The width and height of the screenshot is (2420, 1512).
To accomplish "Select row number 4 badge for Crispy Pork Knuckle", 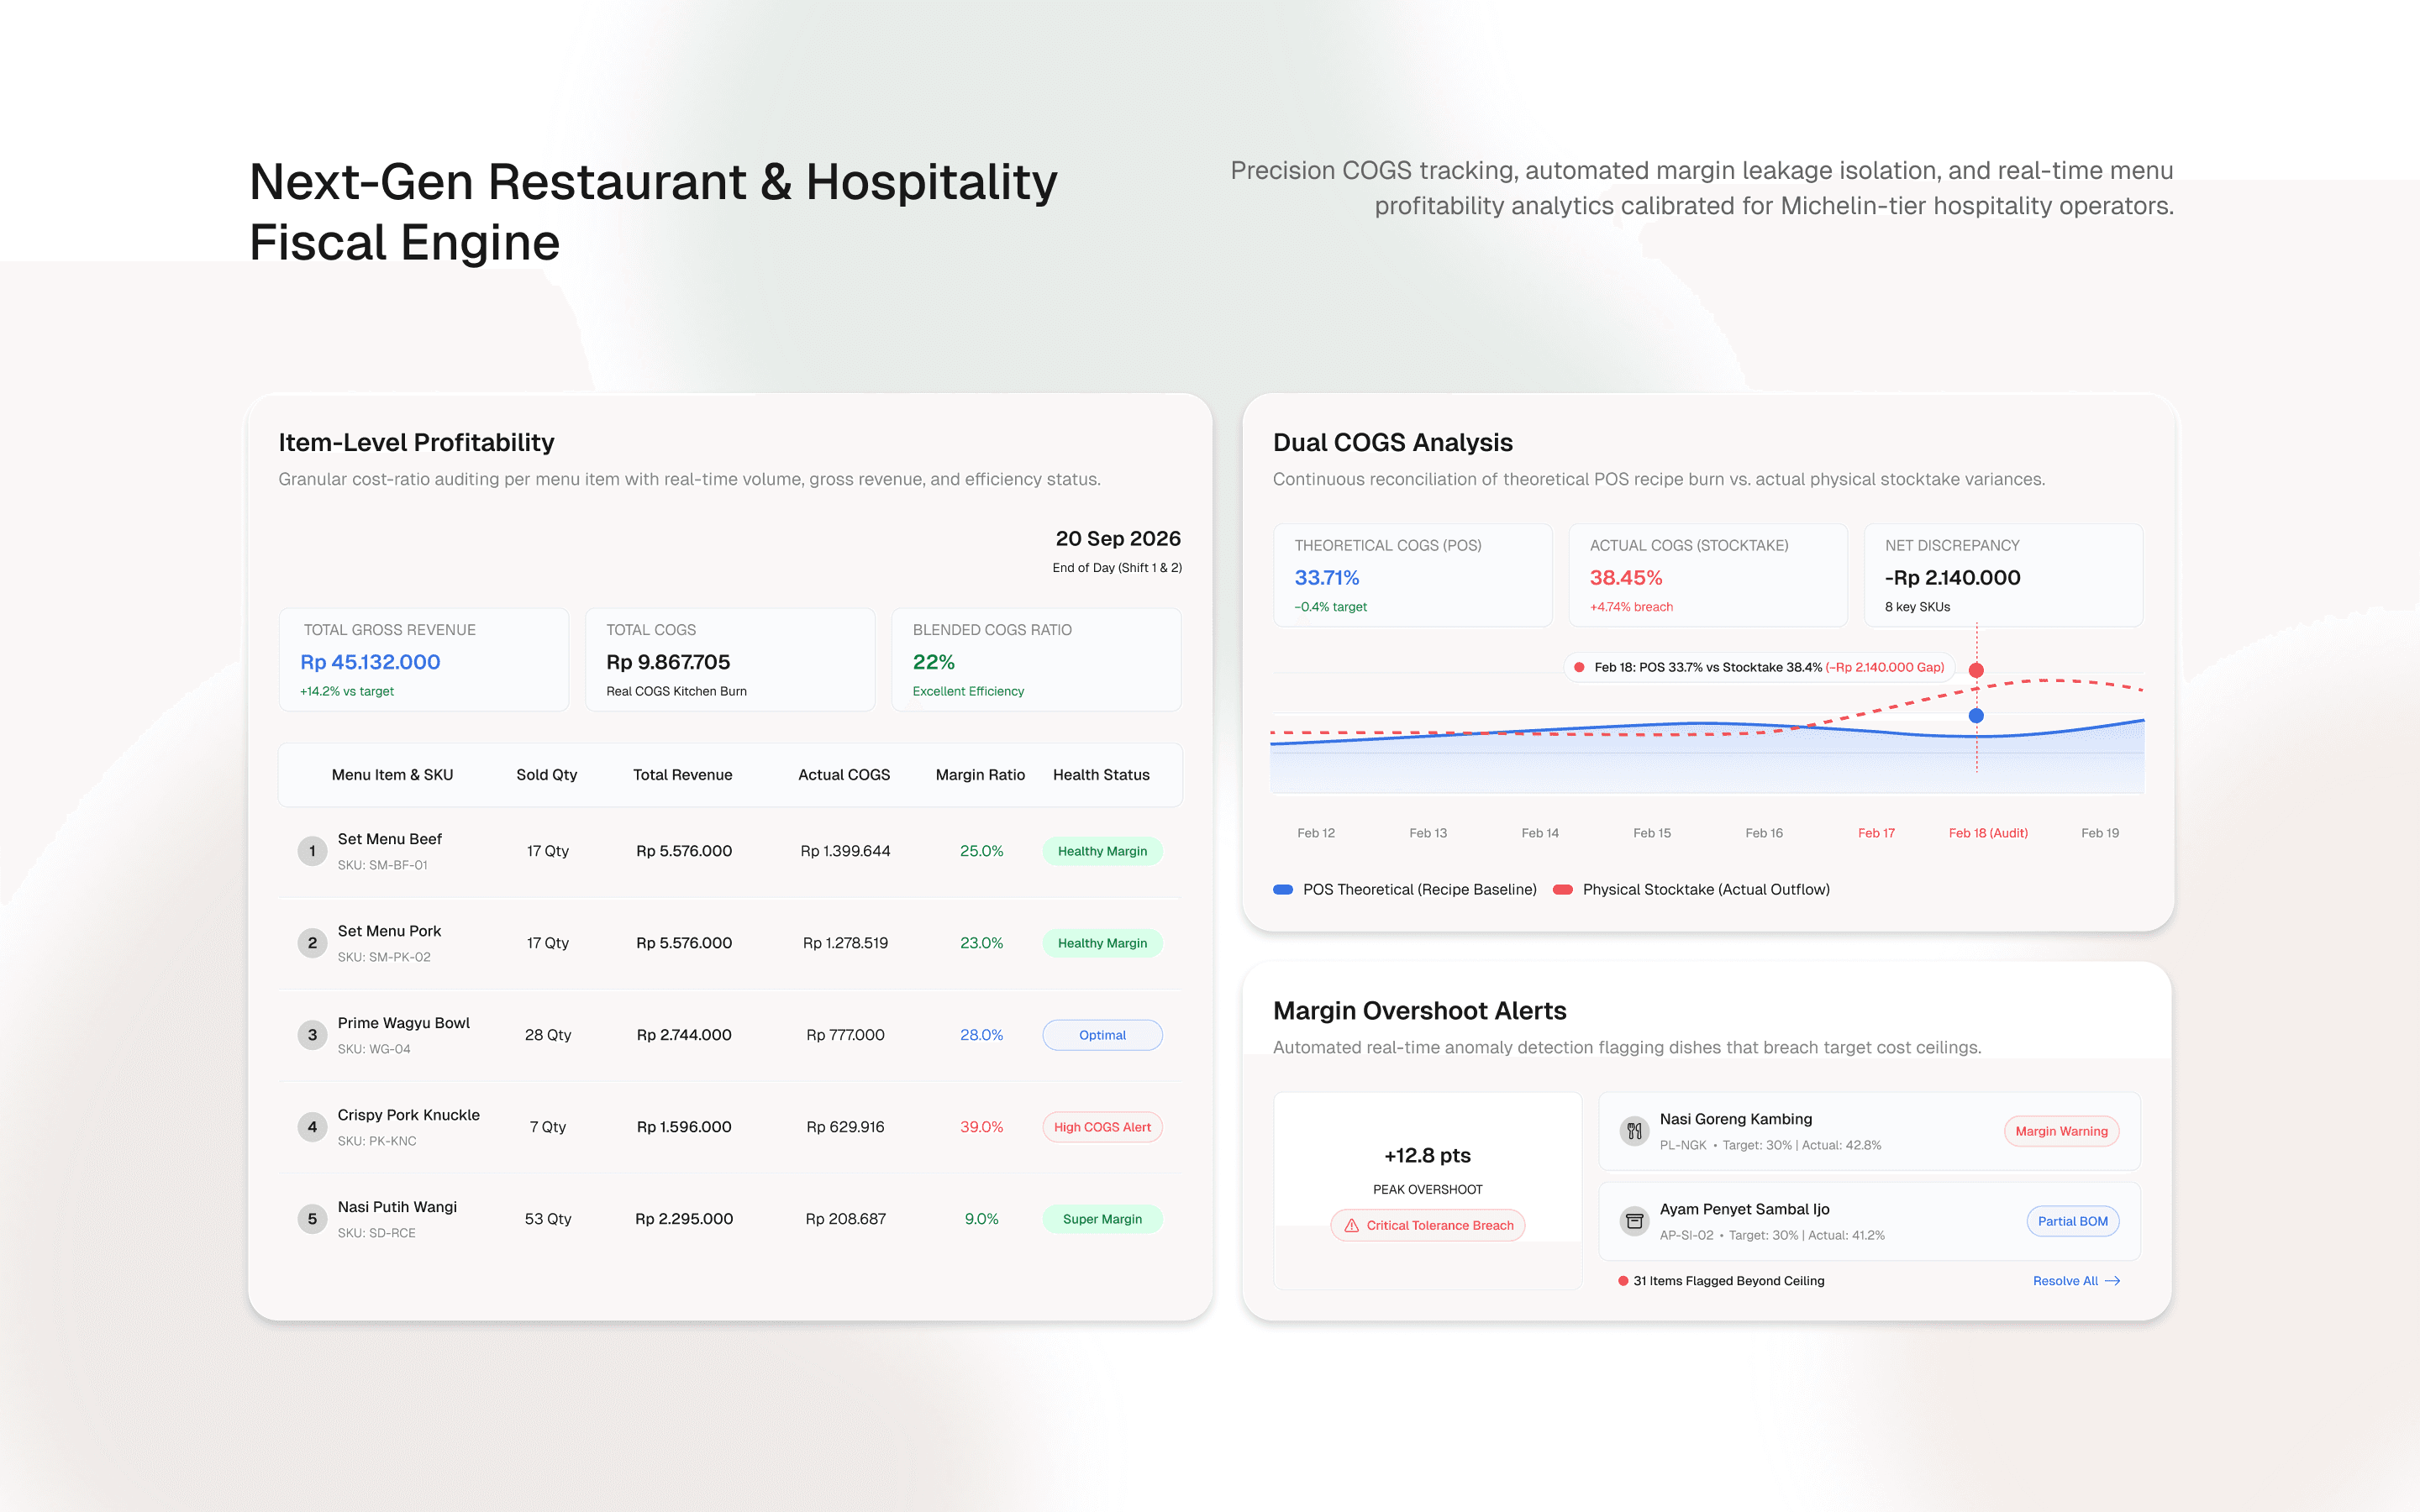I will click(x=312, y=1127).
